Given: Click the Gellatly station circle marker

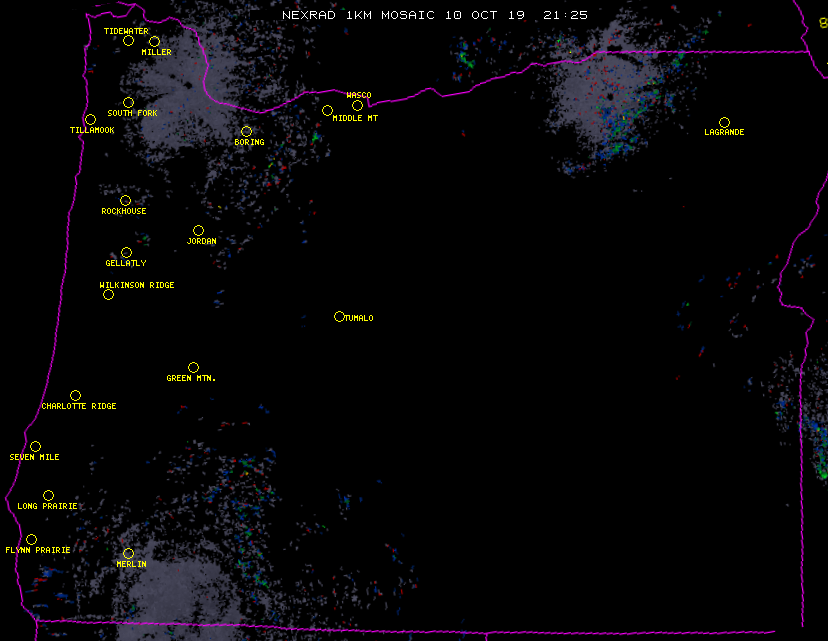Looking at the screenshot, I should (126, 253).
